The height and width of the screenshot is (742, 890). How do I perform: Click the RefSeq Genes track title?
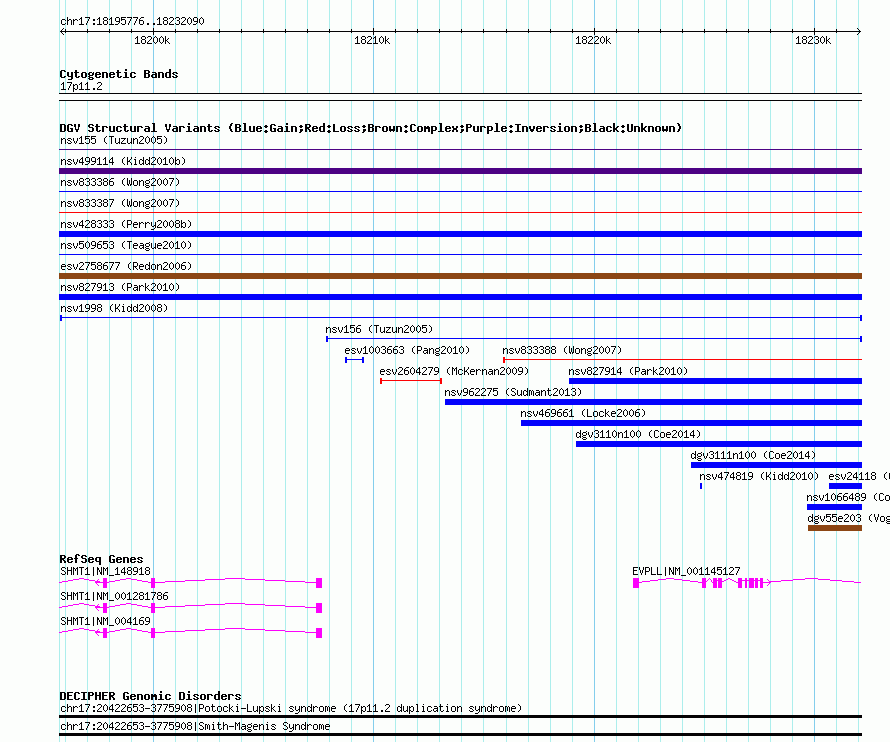coord(102,559)
